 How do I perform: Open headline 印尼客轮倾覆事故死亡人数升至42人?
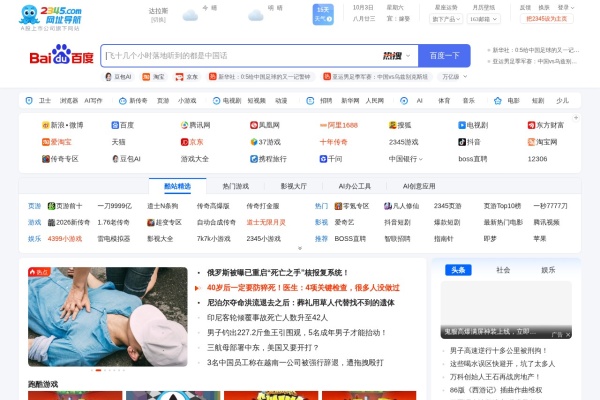[x=267, y=318]
